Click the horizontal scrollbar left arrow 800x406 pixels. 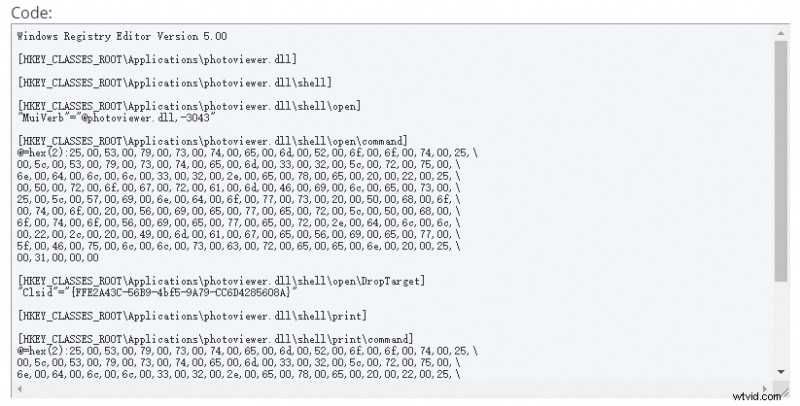click(x=18, y=389)
